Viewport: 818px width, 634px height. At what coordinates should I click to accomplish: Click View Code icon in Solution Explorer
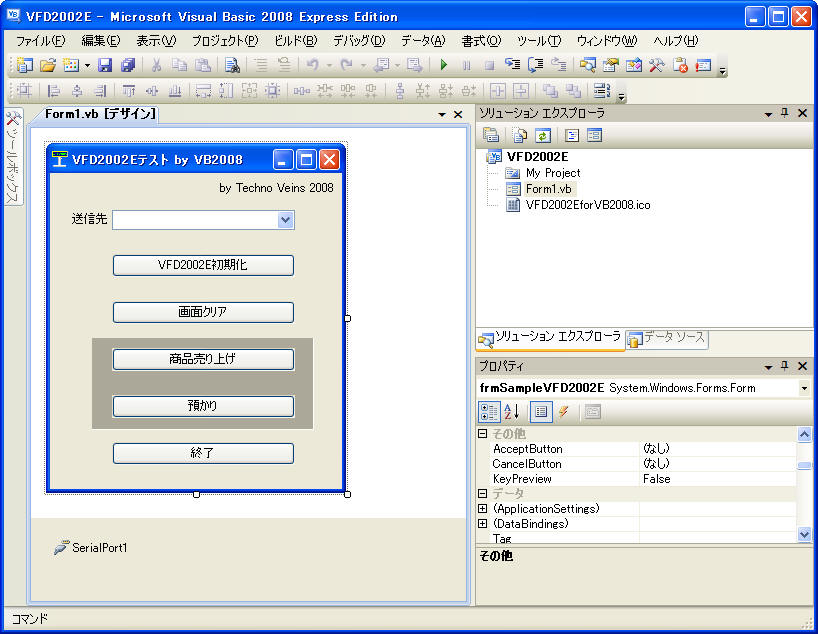point(572,136)
